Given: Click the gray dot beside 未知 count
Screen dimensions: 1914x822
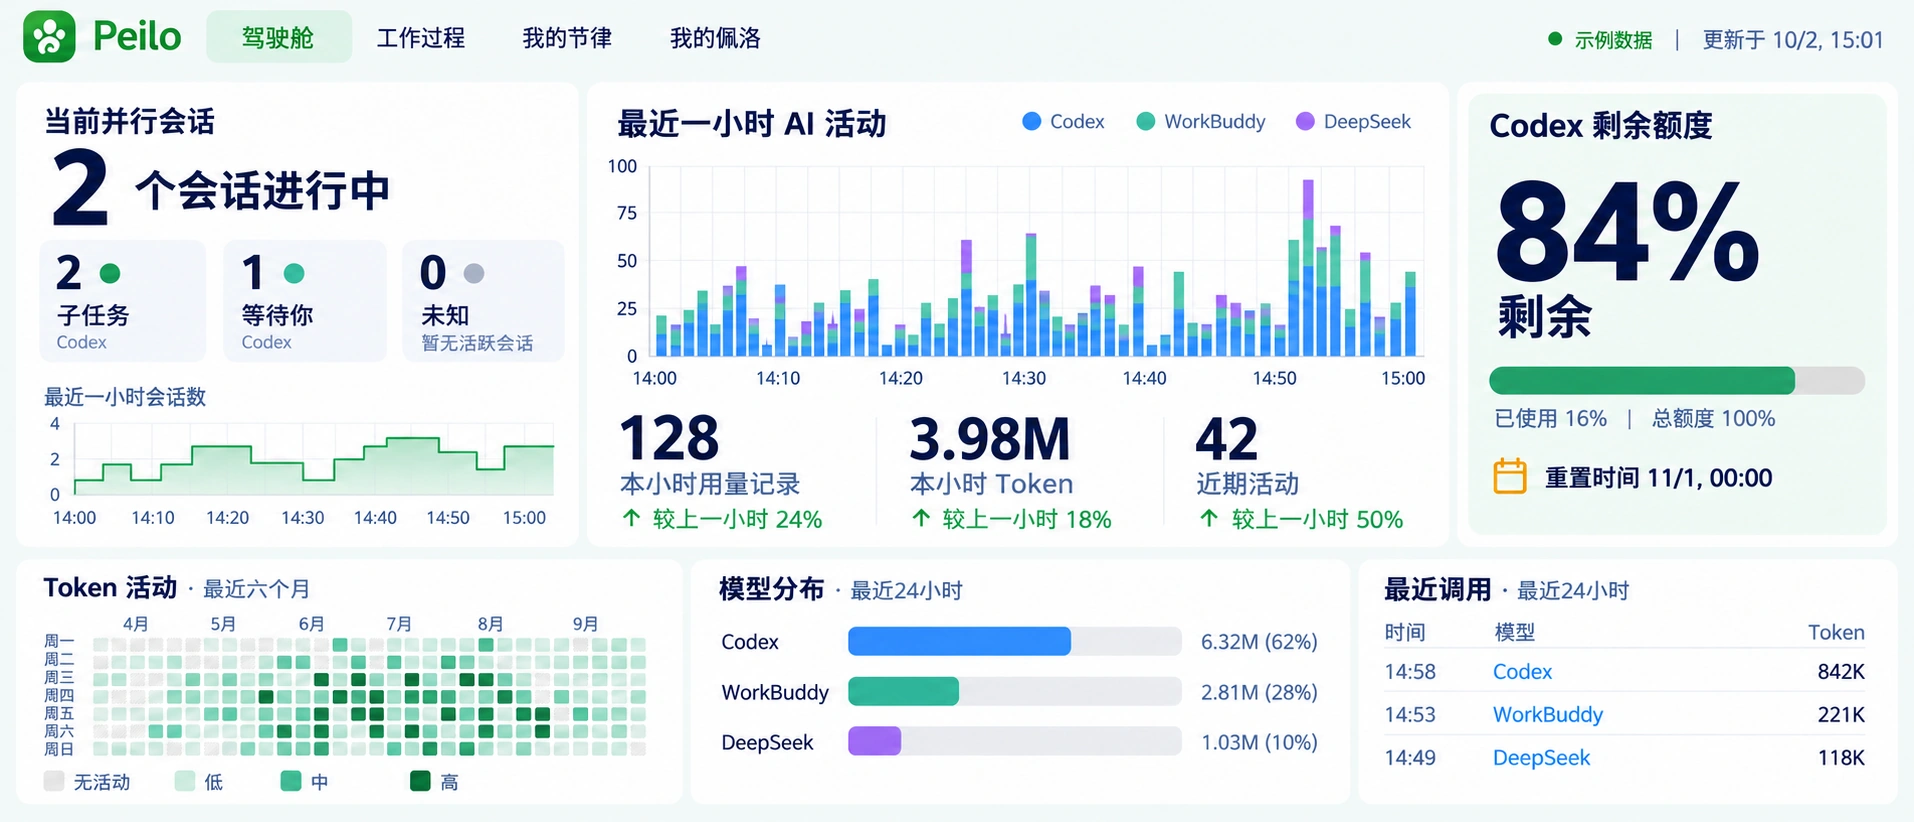Looking at the screenshot, I should tap(474, 273).
